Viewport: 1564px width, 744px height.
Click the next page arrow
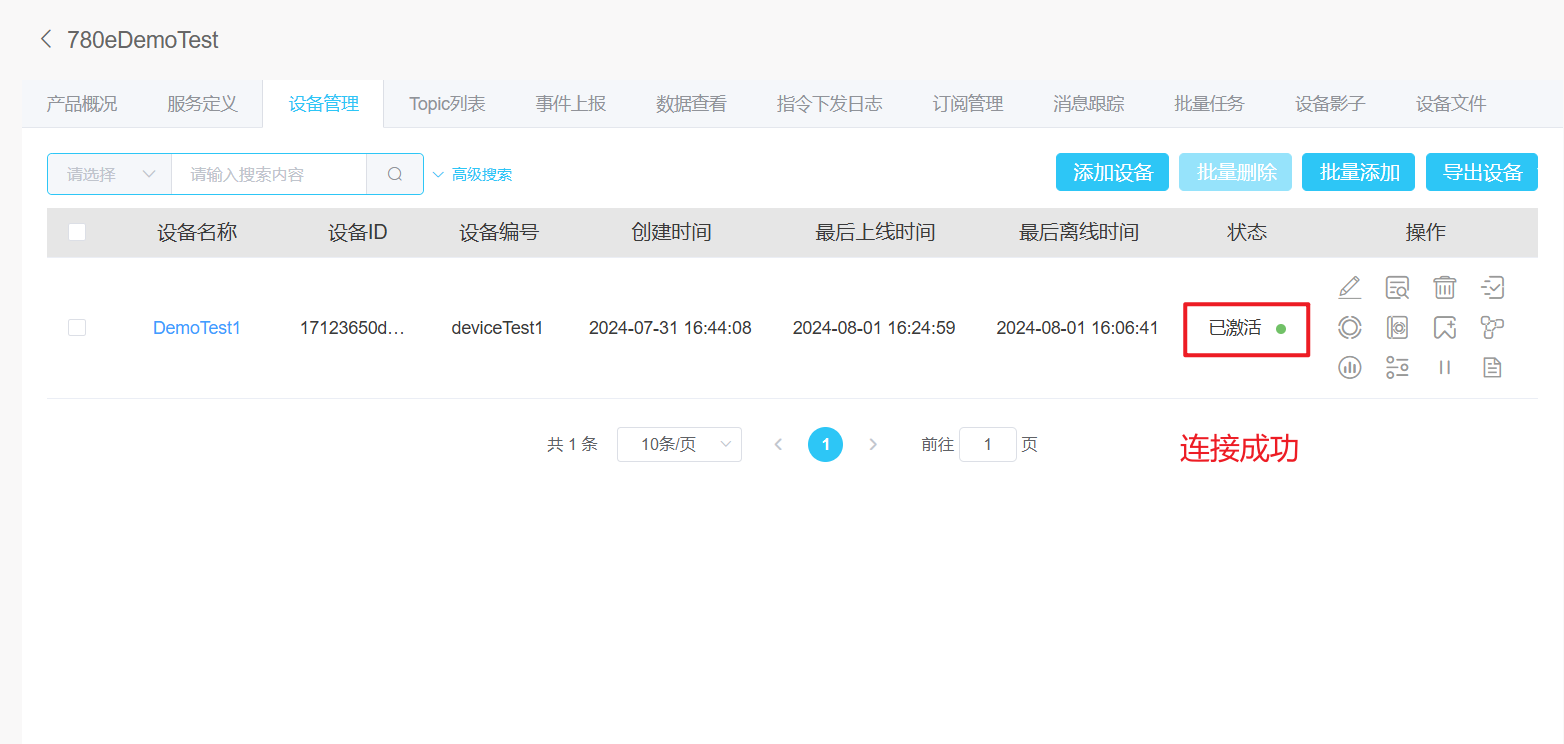873,444
